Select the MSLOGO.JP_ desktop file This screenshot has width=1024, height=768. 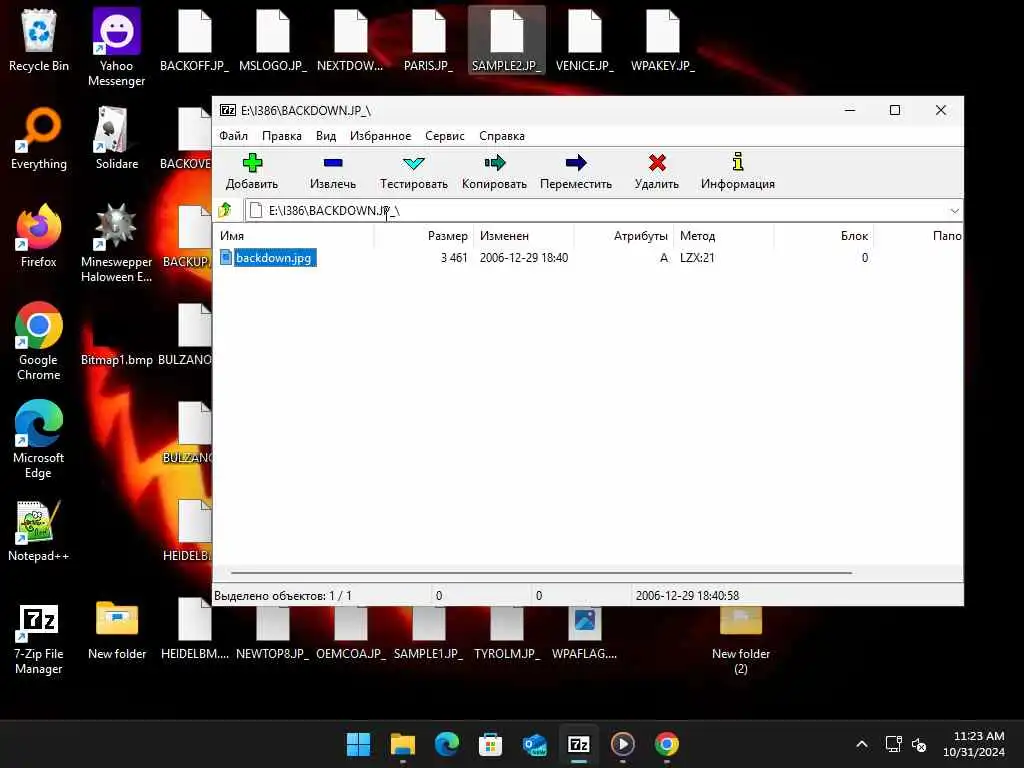coord(272,40)
